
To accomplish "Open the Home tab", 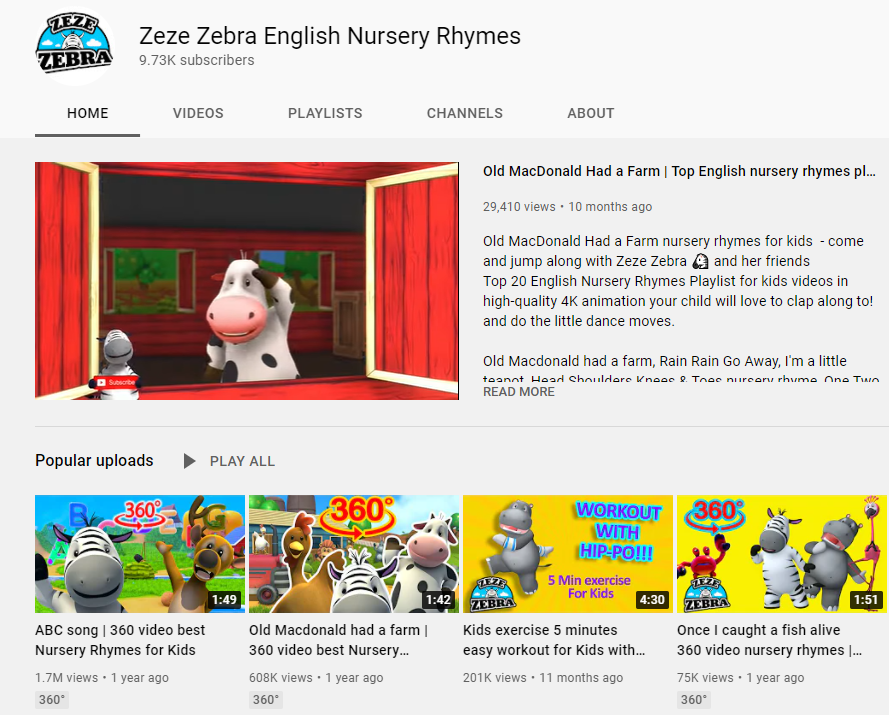I will click(x=87, y=113).
